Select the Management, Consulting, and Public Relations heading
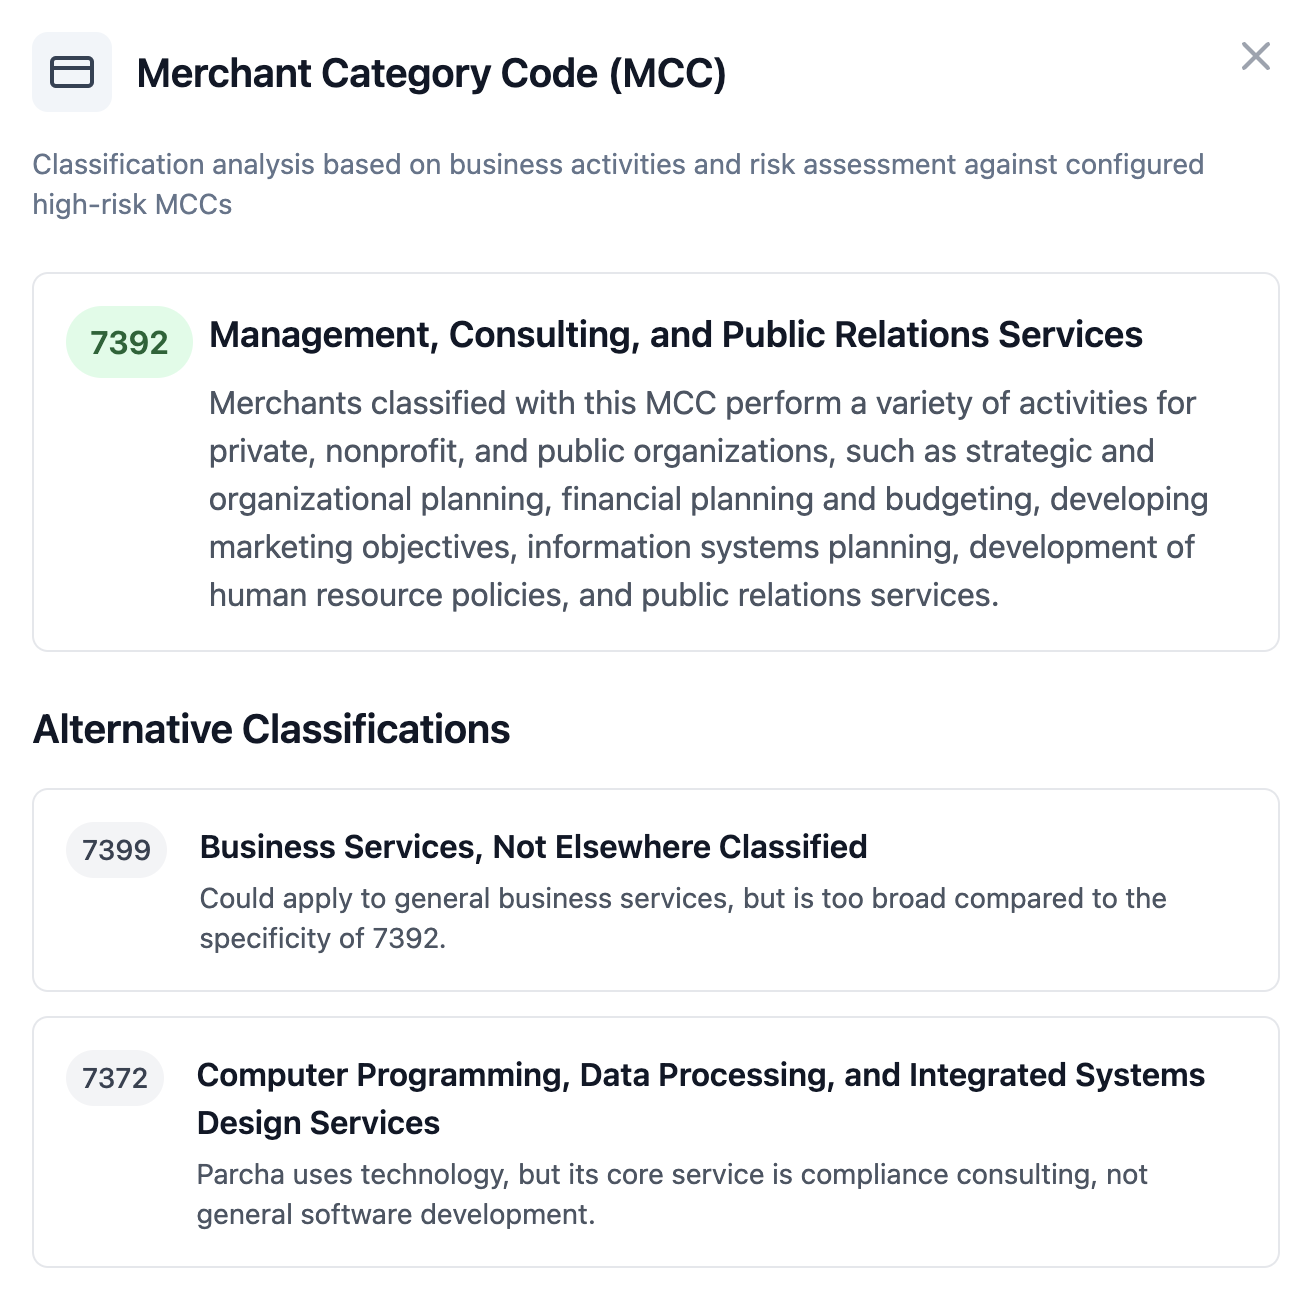Screen dimensions: 1310x1304 pyautogui.click(x=676, y=335)
